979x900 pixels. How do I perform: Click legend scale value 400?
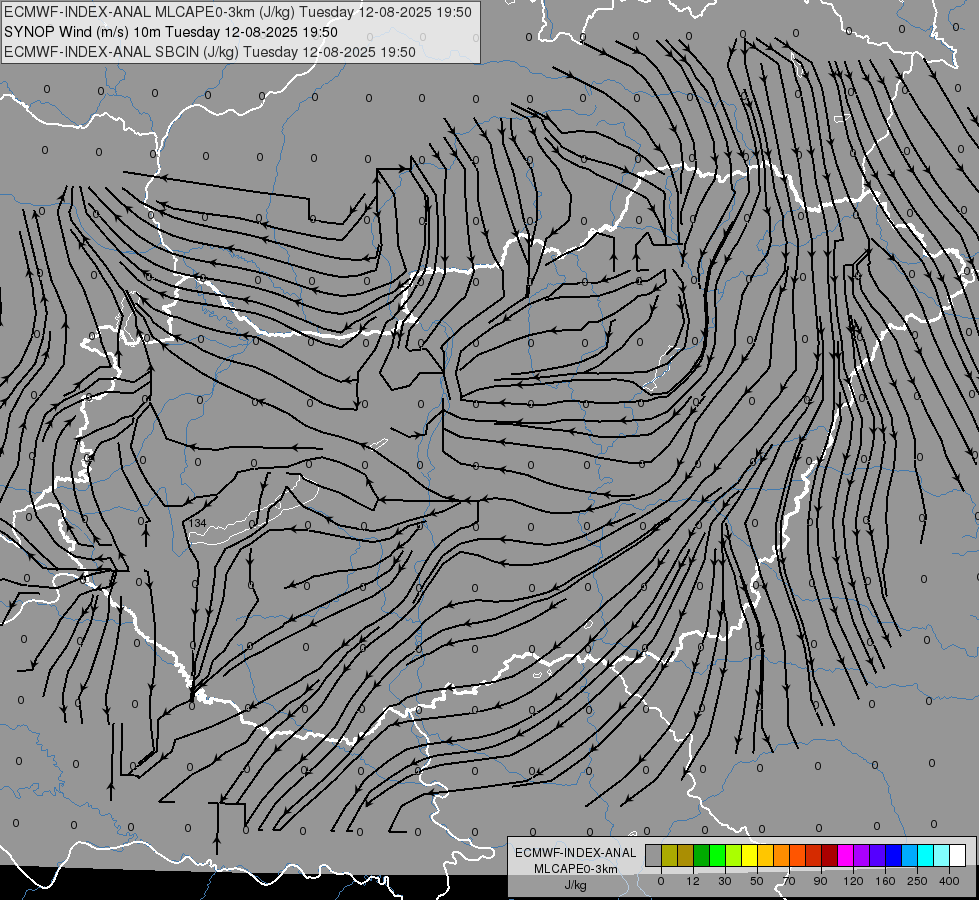point(949,881)
